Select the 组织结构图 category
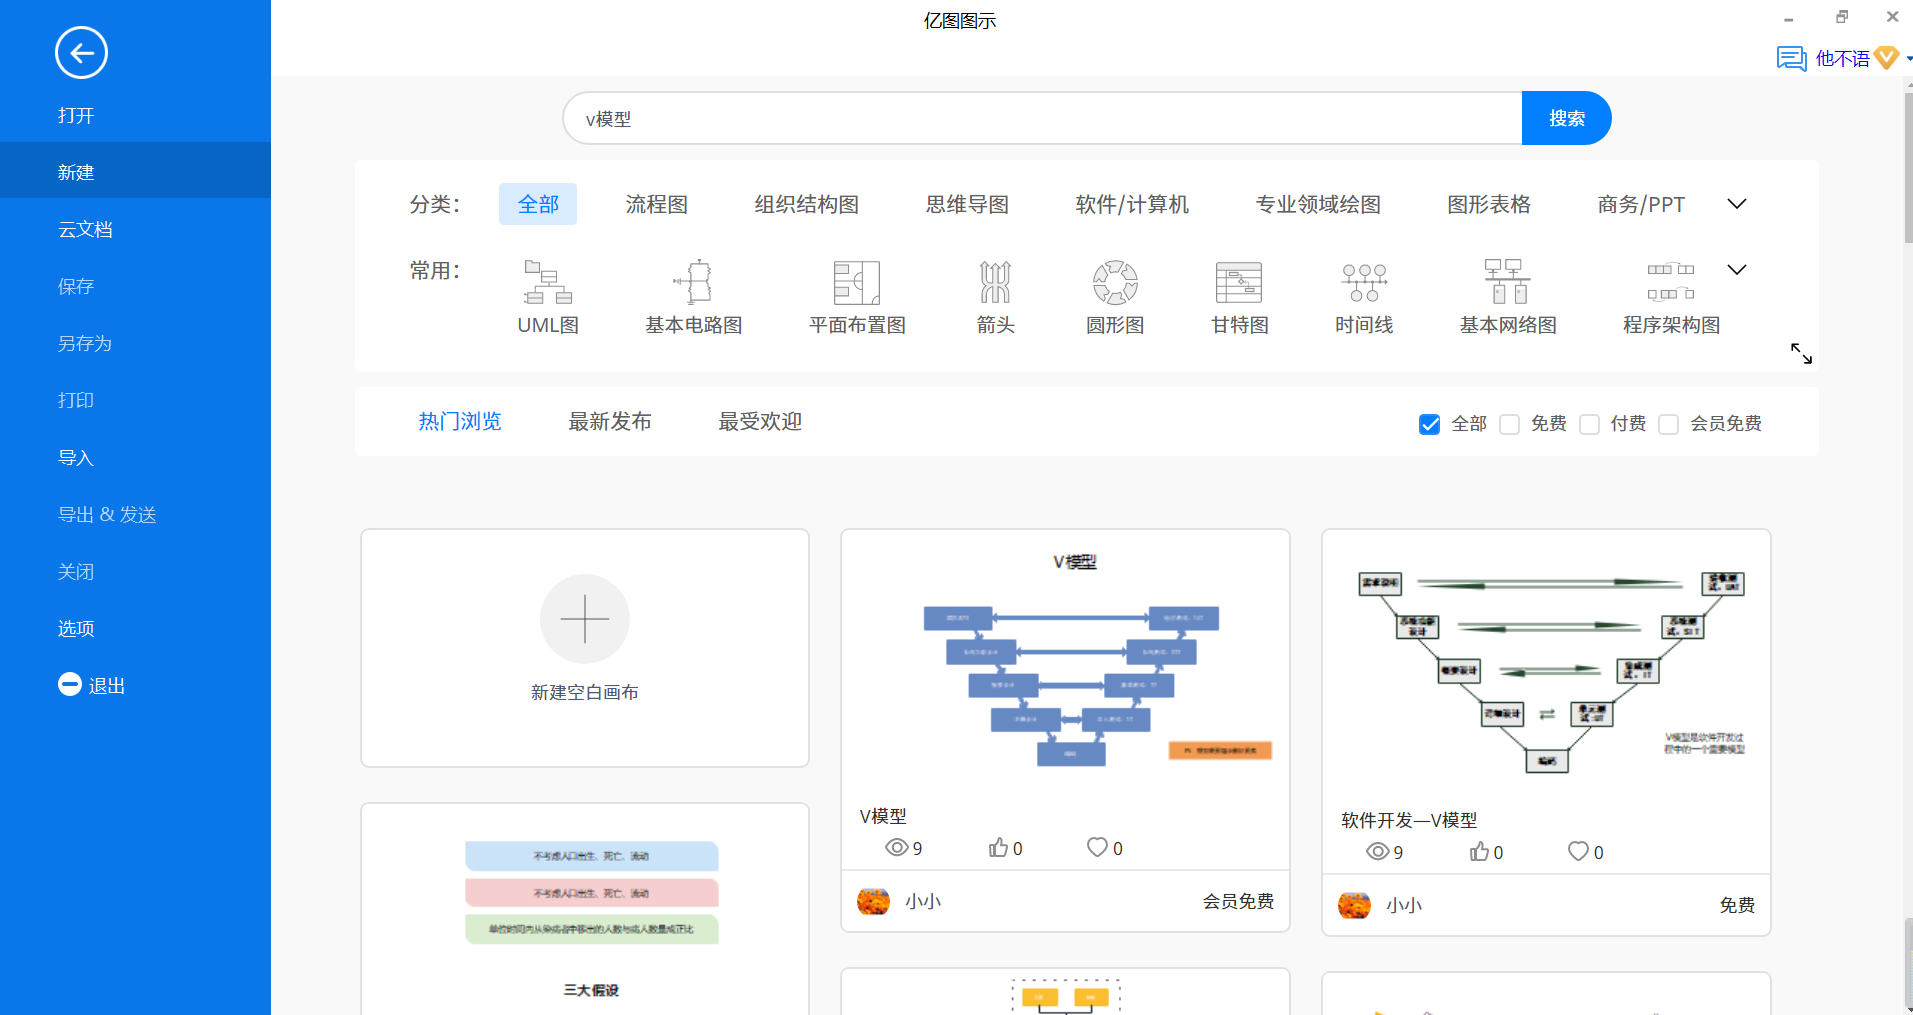The width and height of the screenshot is (1913, 1015). (x=807, y=204)
